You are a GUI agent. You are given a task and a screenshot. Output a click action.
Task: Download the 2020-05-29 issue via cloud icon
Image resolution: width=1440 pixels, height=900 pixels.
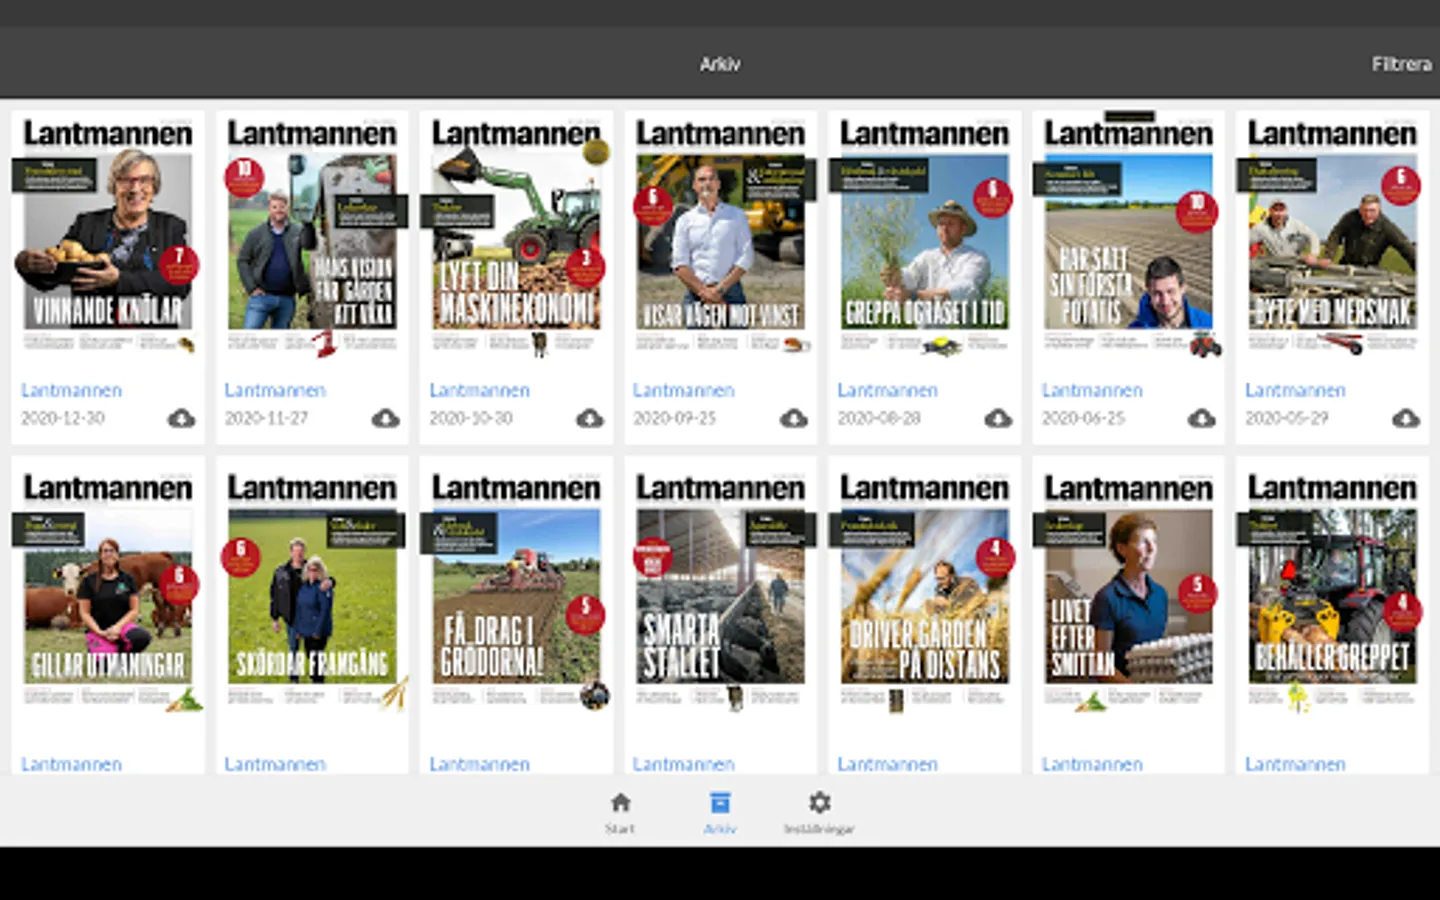[x=1406, y=418]
